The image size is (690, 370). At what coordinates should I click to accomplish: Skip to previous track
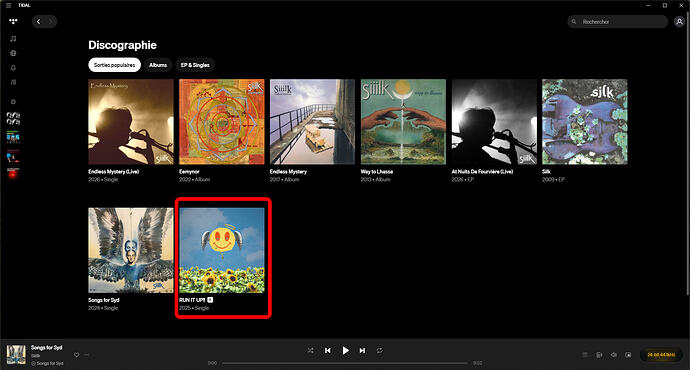point(328,351)
